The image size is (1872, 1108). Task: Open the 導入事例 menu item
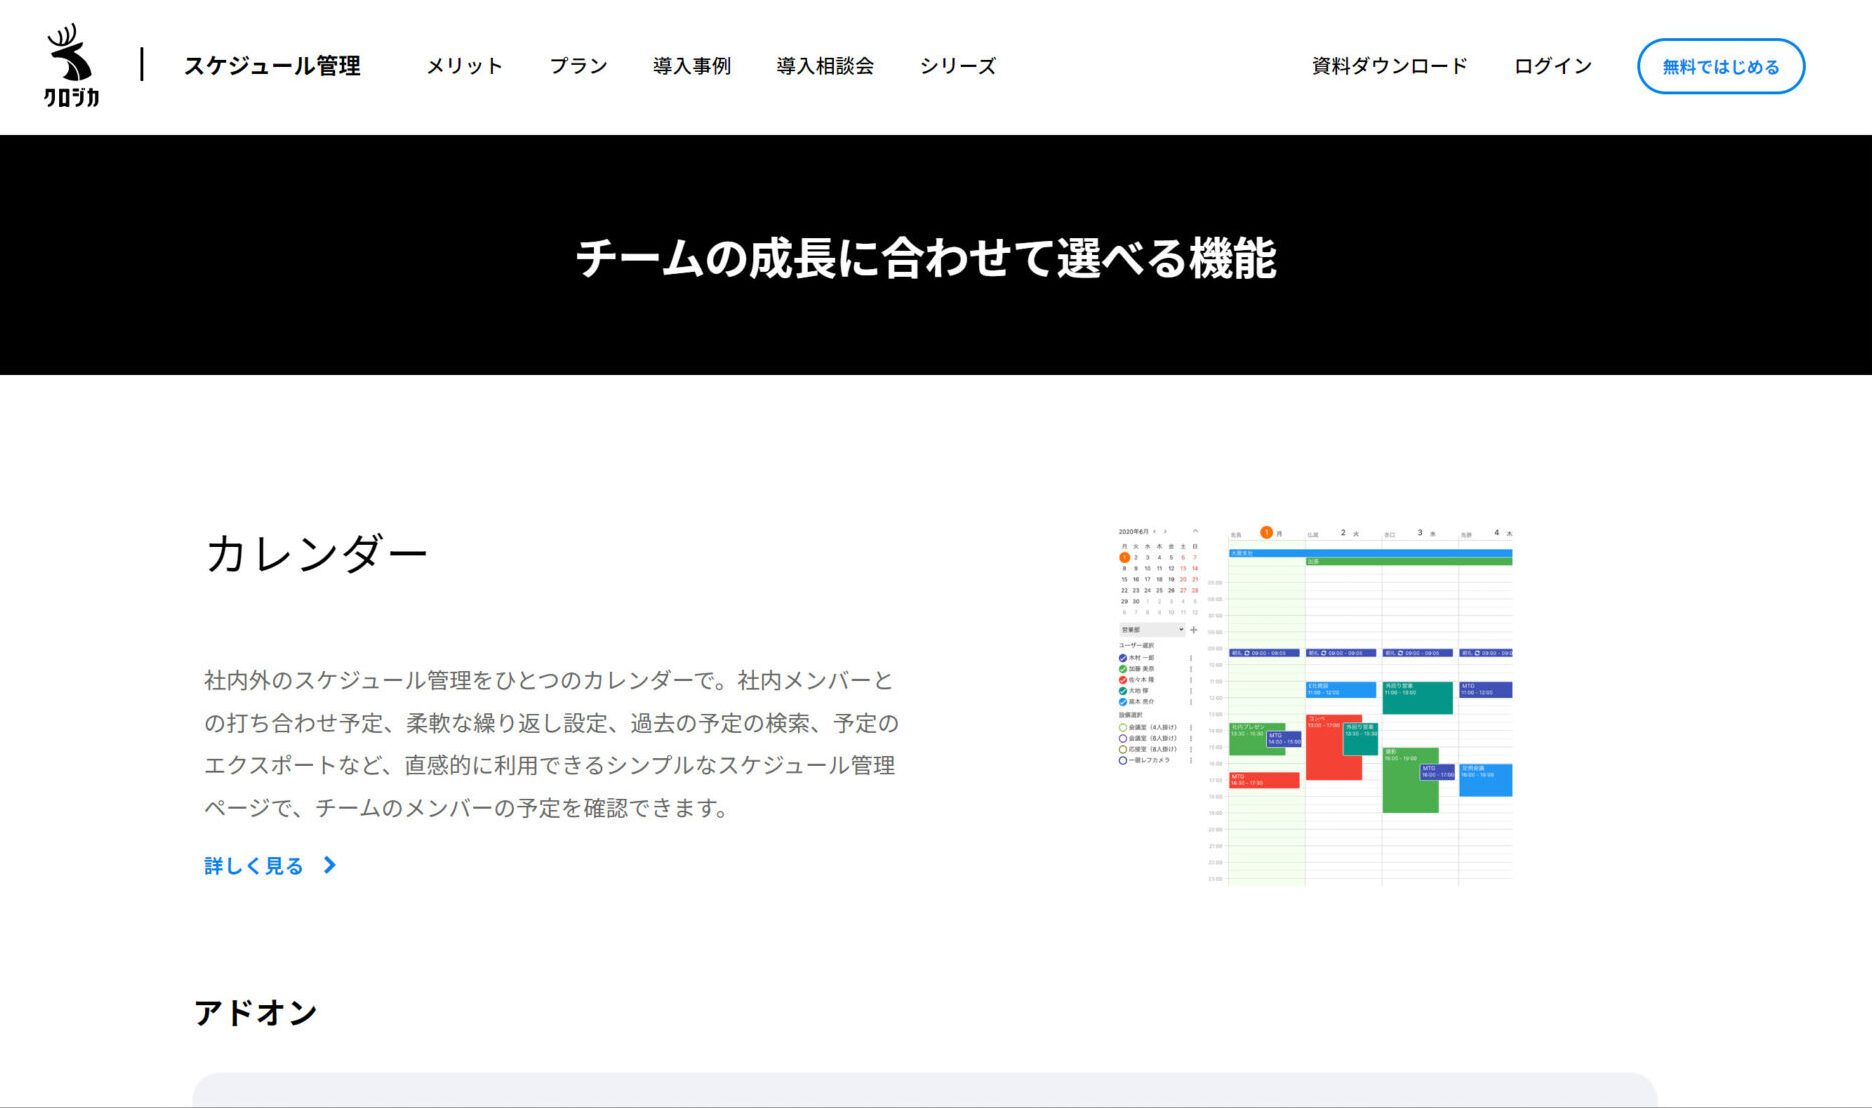pyautogui.click(x=692, y=66)
